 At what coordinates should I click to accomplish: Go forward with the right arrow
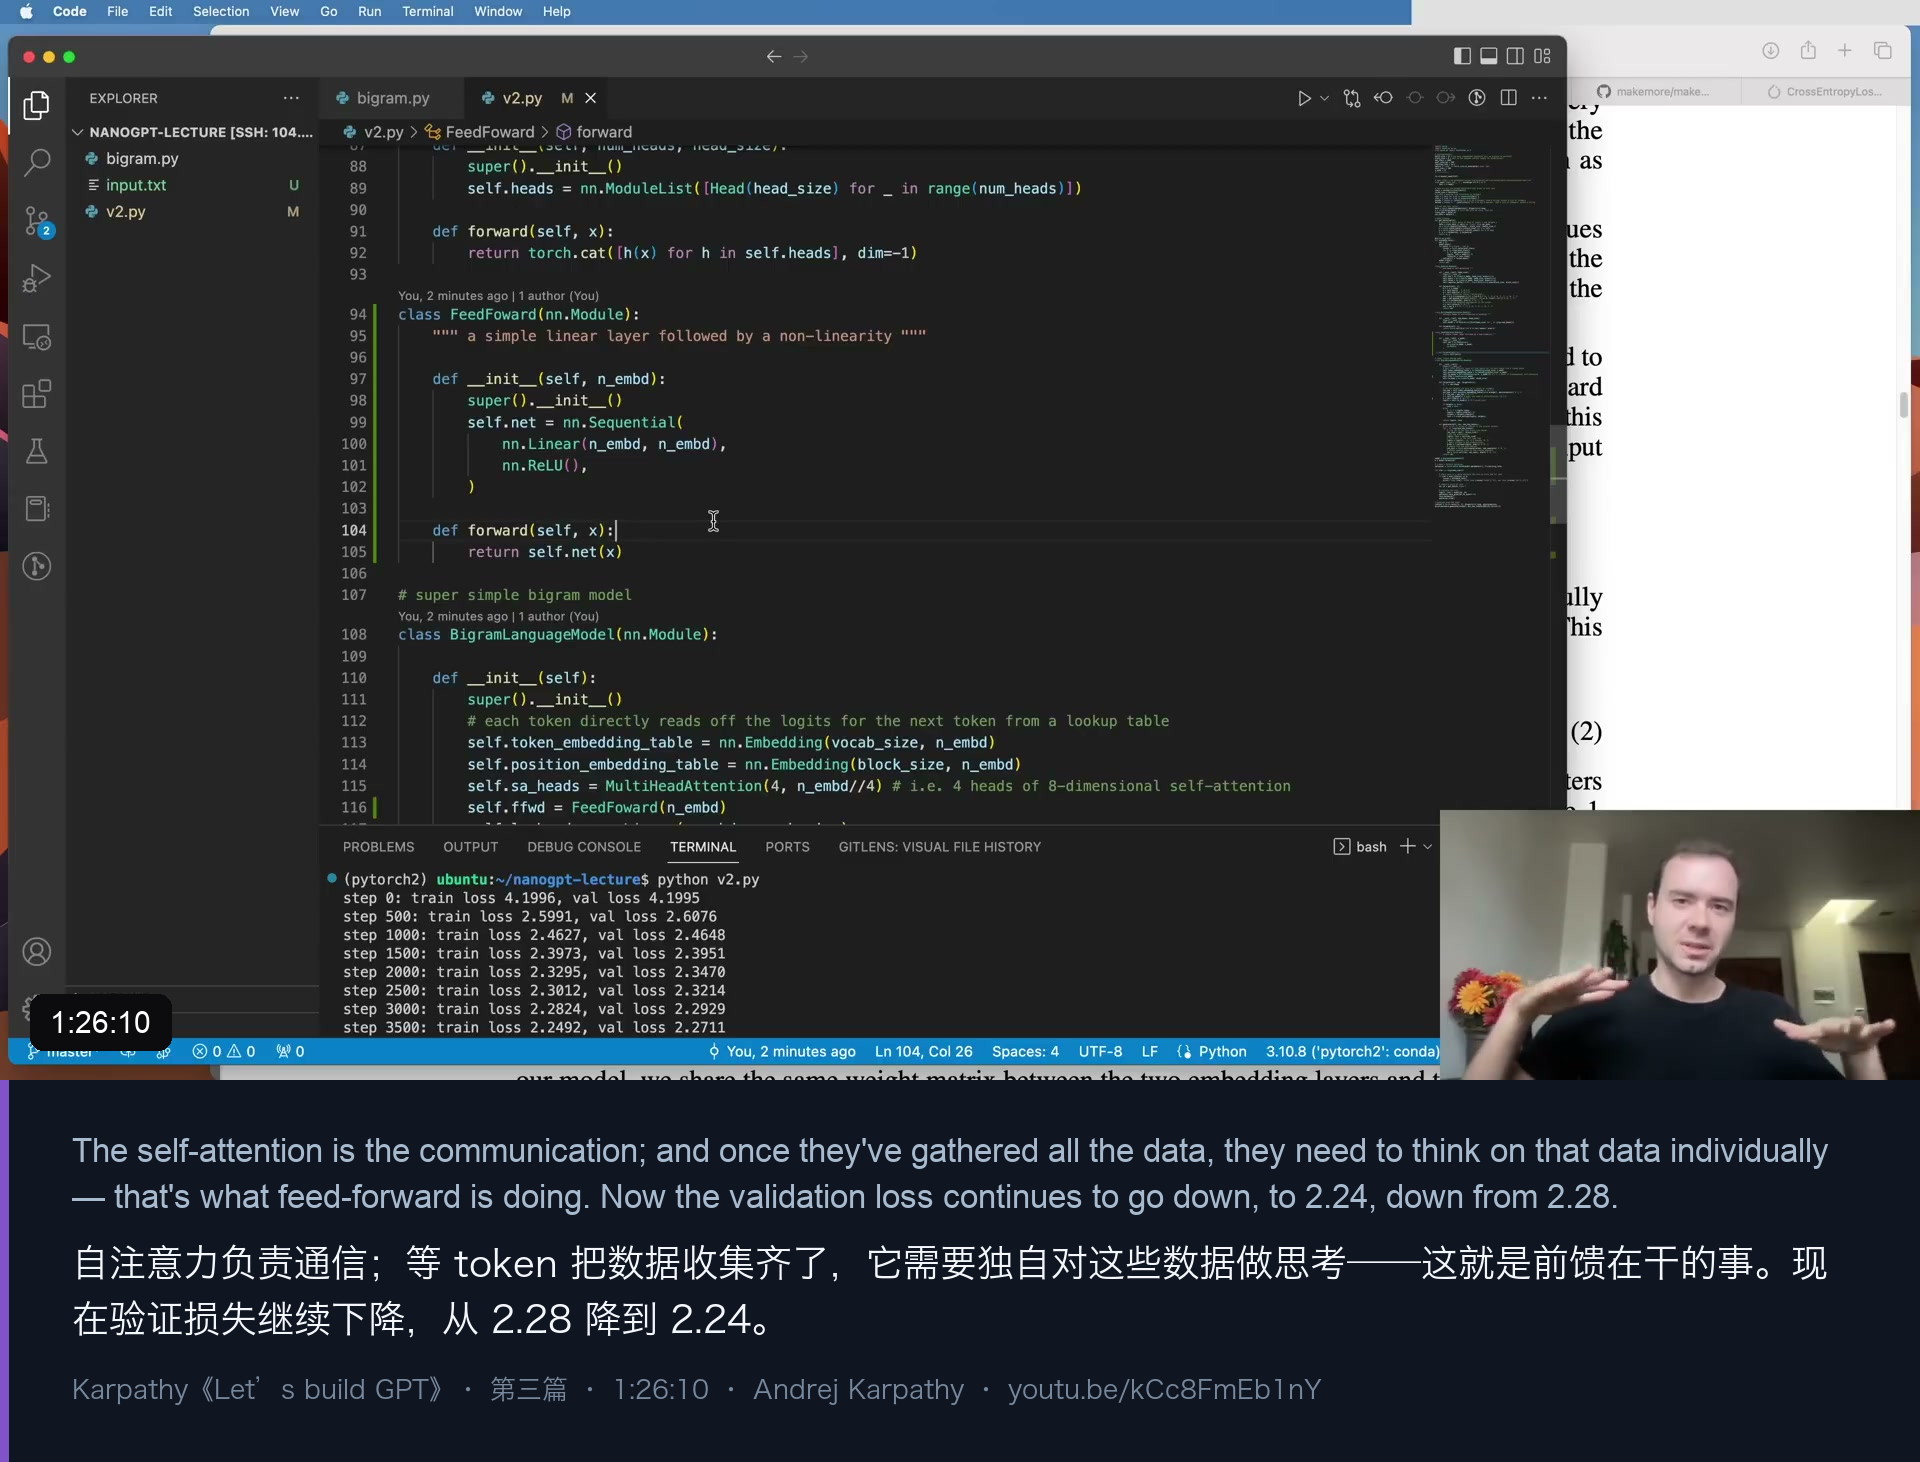[801, 57]
